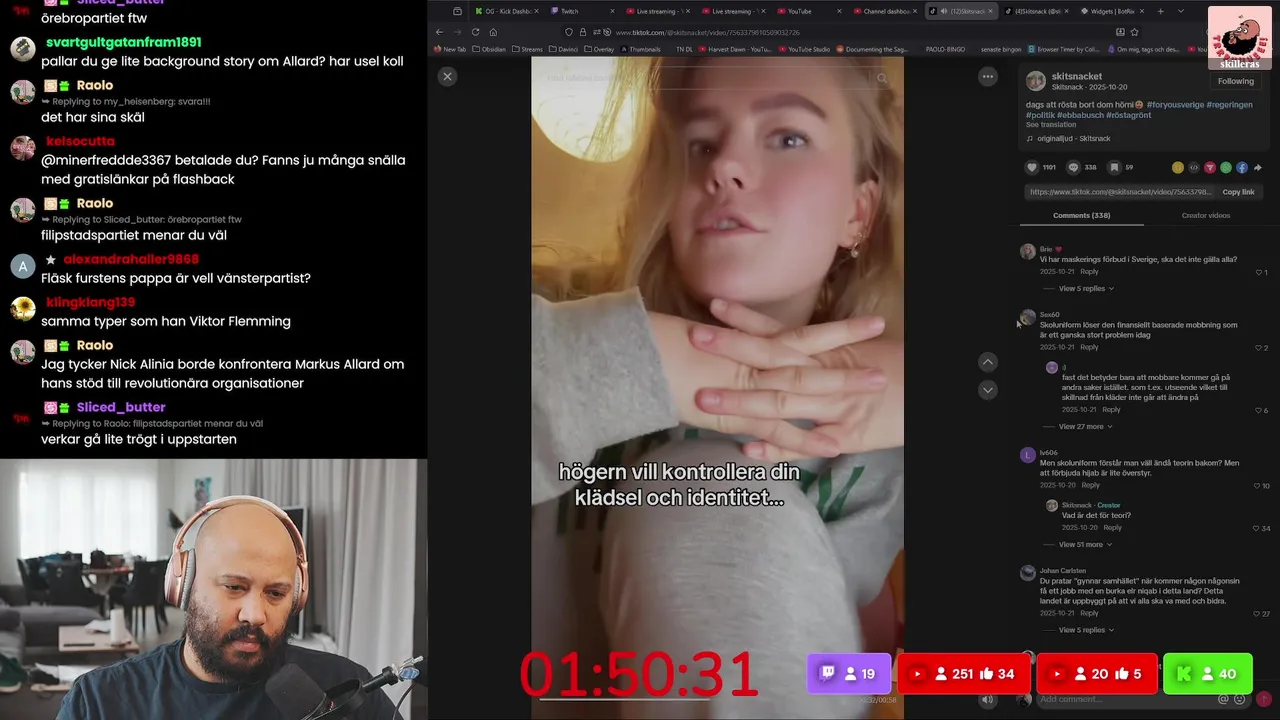Image resolution: width=1280 pixels, height=720 pixels.
Task: Open the #ebbabusch hashtag
Action: click(x=1081, y=115)
